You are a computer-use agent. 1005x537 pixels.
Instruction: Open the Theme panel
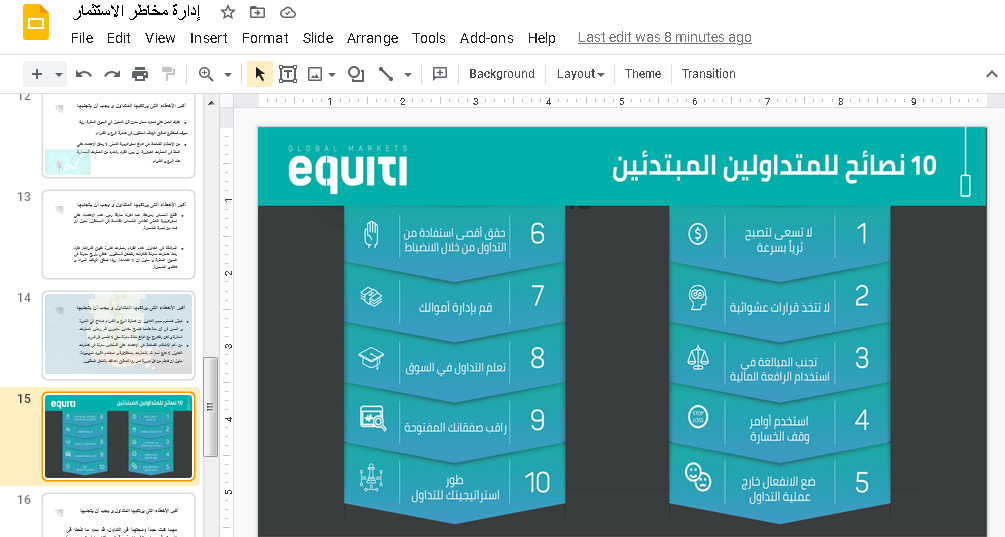tap(643, 74)
